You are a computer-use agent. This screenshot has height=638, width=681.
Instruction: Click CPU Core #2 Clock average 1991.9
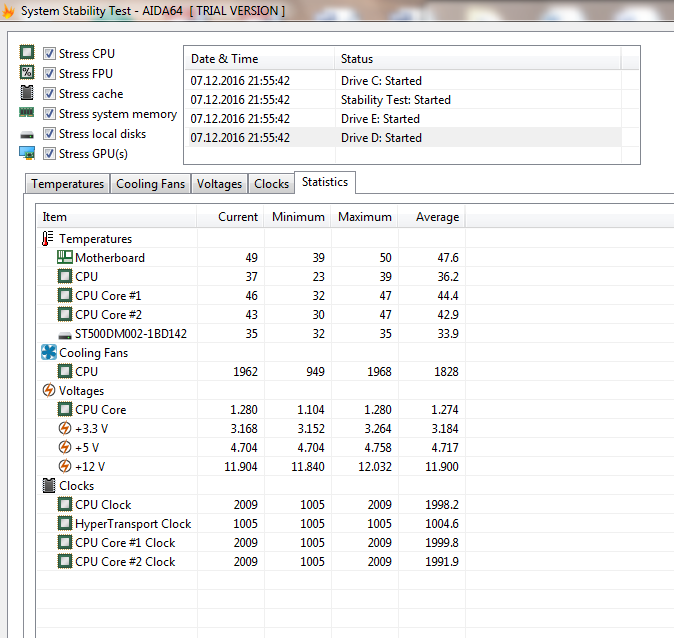point(442,562)
